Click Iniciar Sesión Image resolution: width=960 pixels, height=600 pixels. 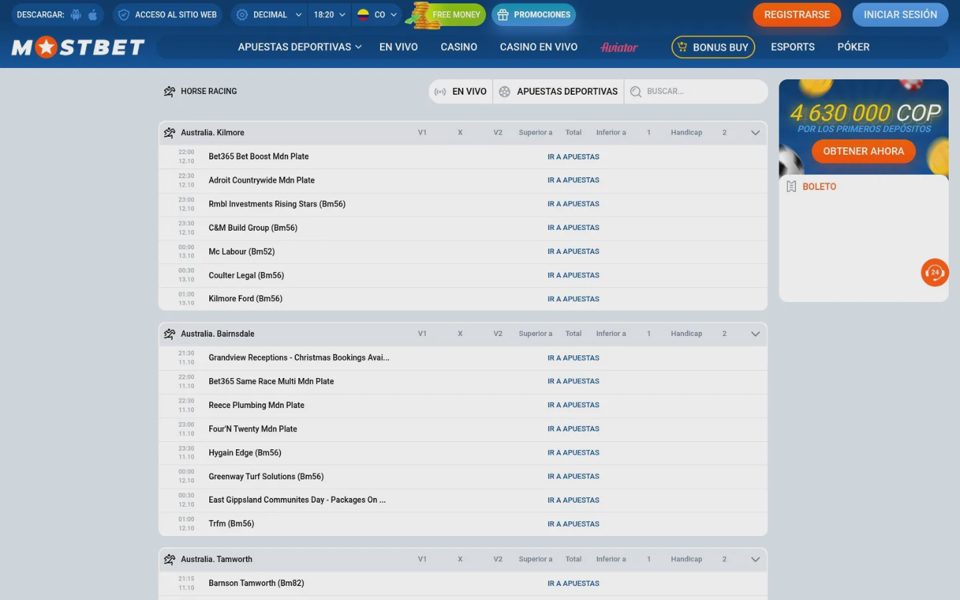pos(900,15)
